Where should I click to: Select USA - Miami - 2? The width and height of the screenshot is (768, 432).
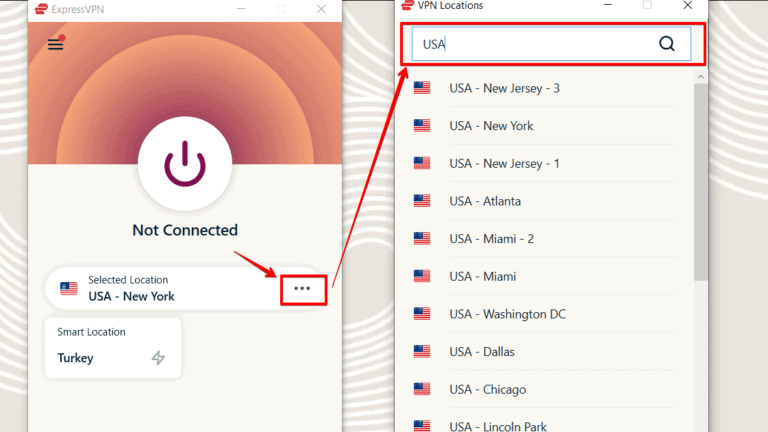coord(492,239)
